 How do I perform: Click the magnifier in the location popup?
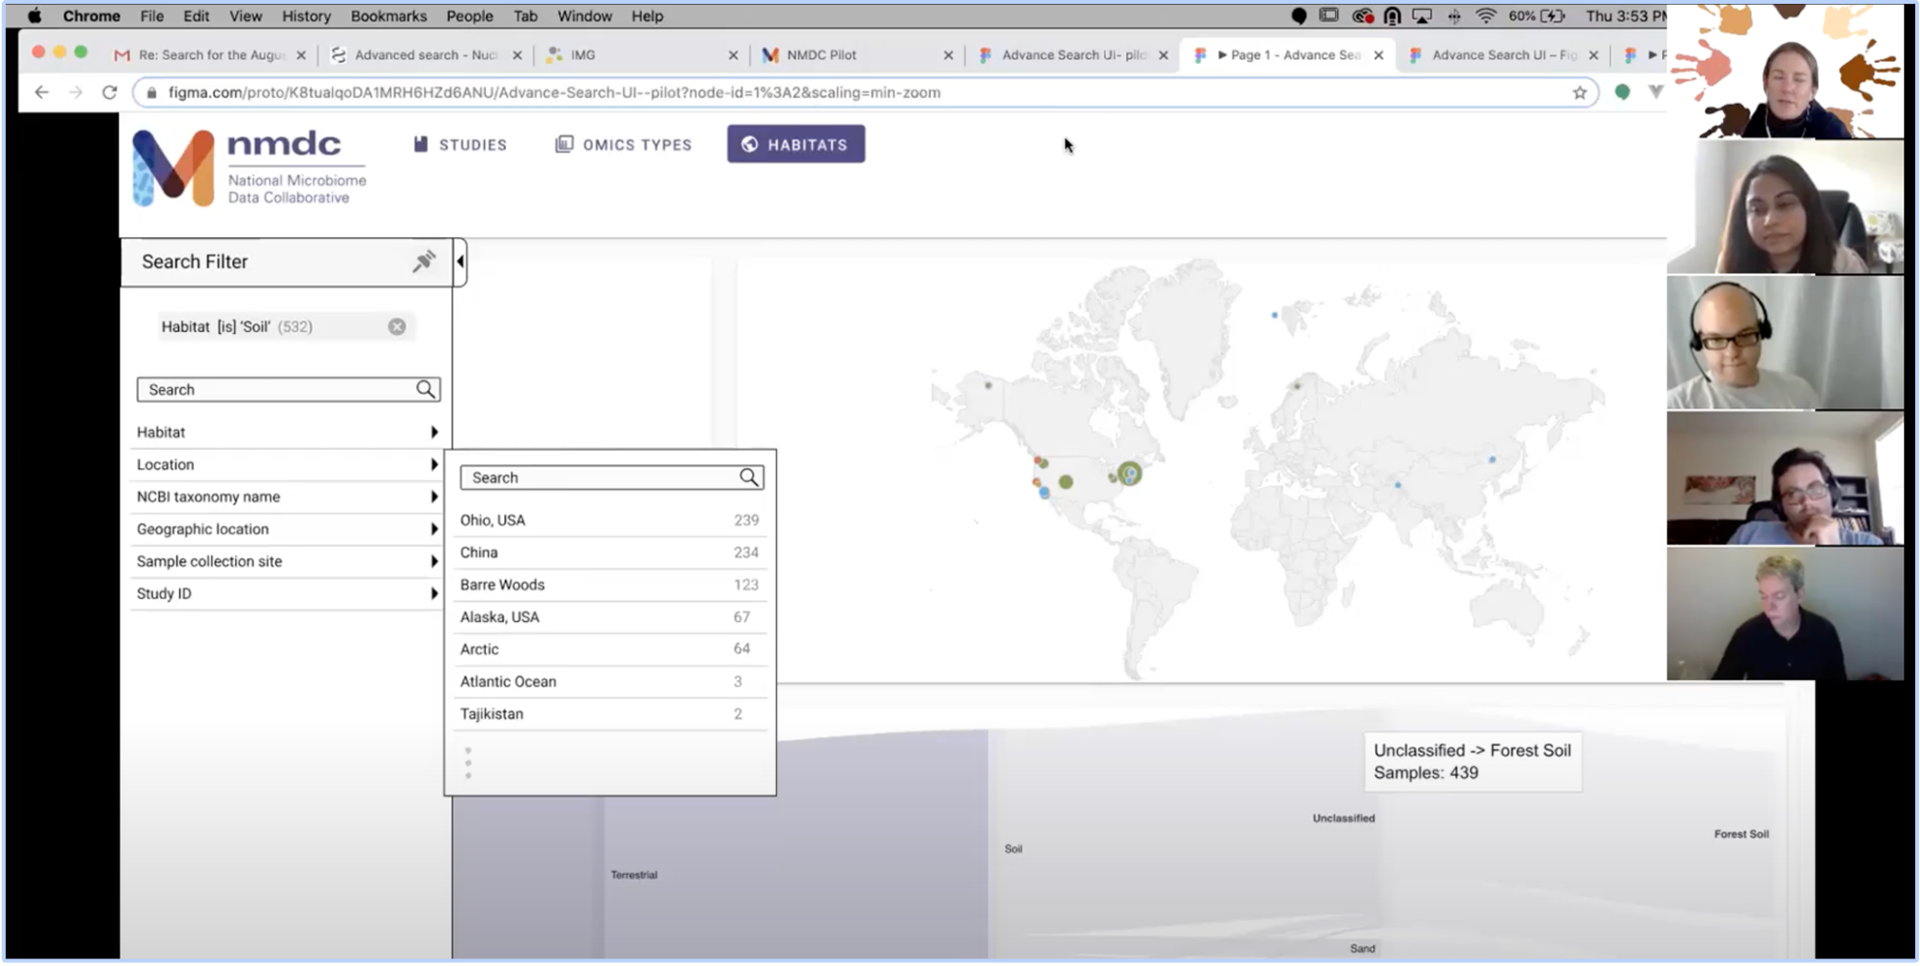pos(749,478)
